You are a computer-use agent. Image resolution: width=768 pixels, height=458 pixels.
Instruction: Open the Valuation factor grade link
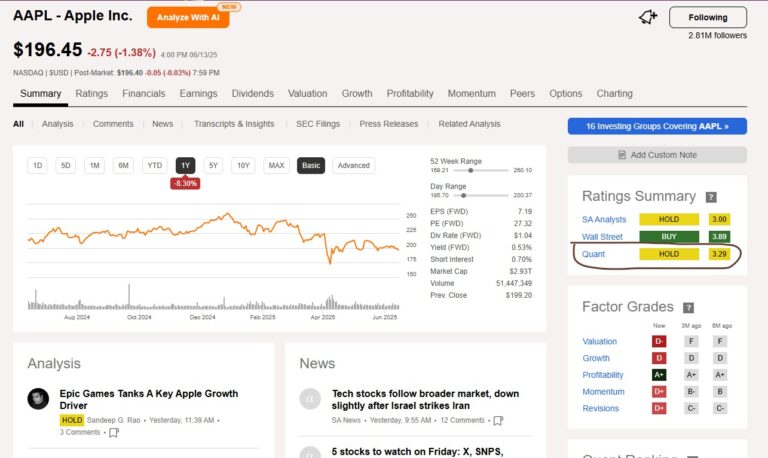coord(600,341)
